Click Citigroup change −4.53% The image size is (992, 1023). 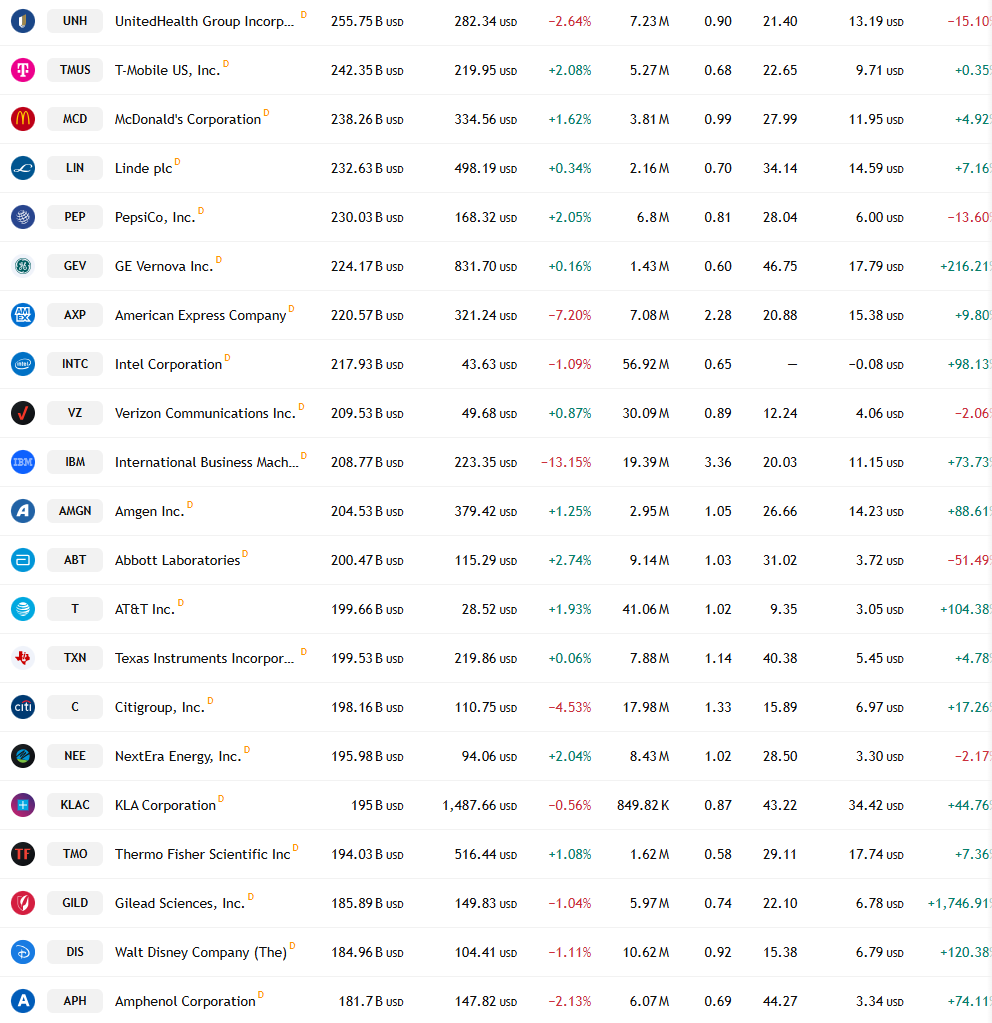tap(569, 707)
